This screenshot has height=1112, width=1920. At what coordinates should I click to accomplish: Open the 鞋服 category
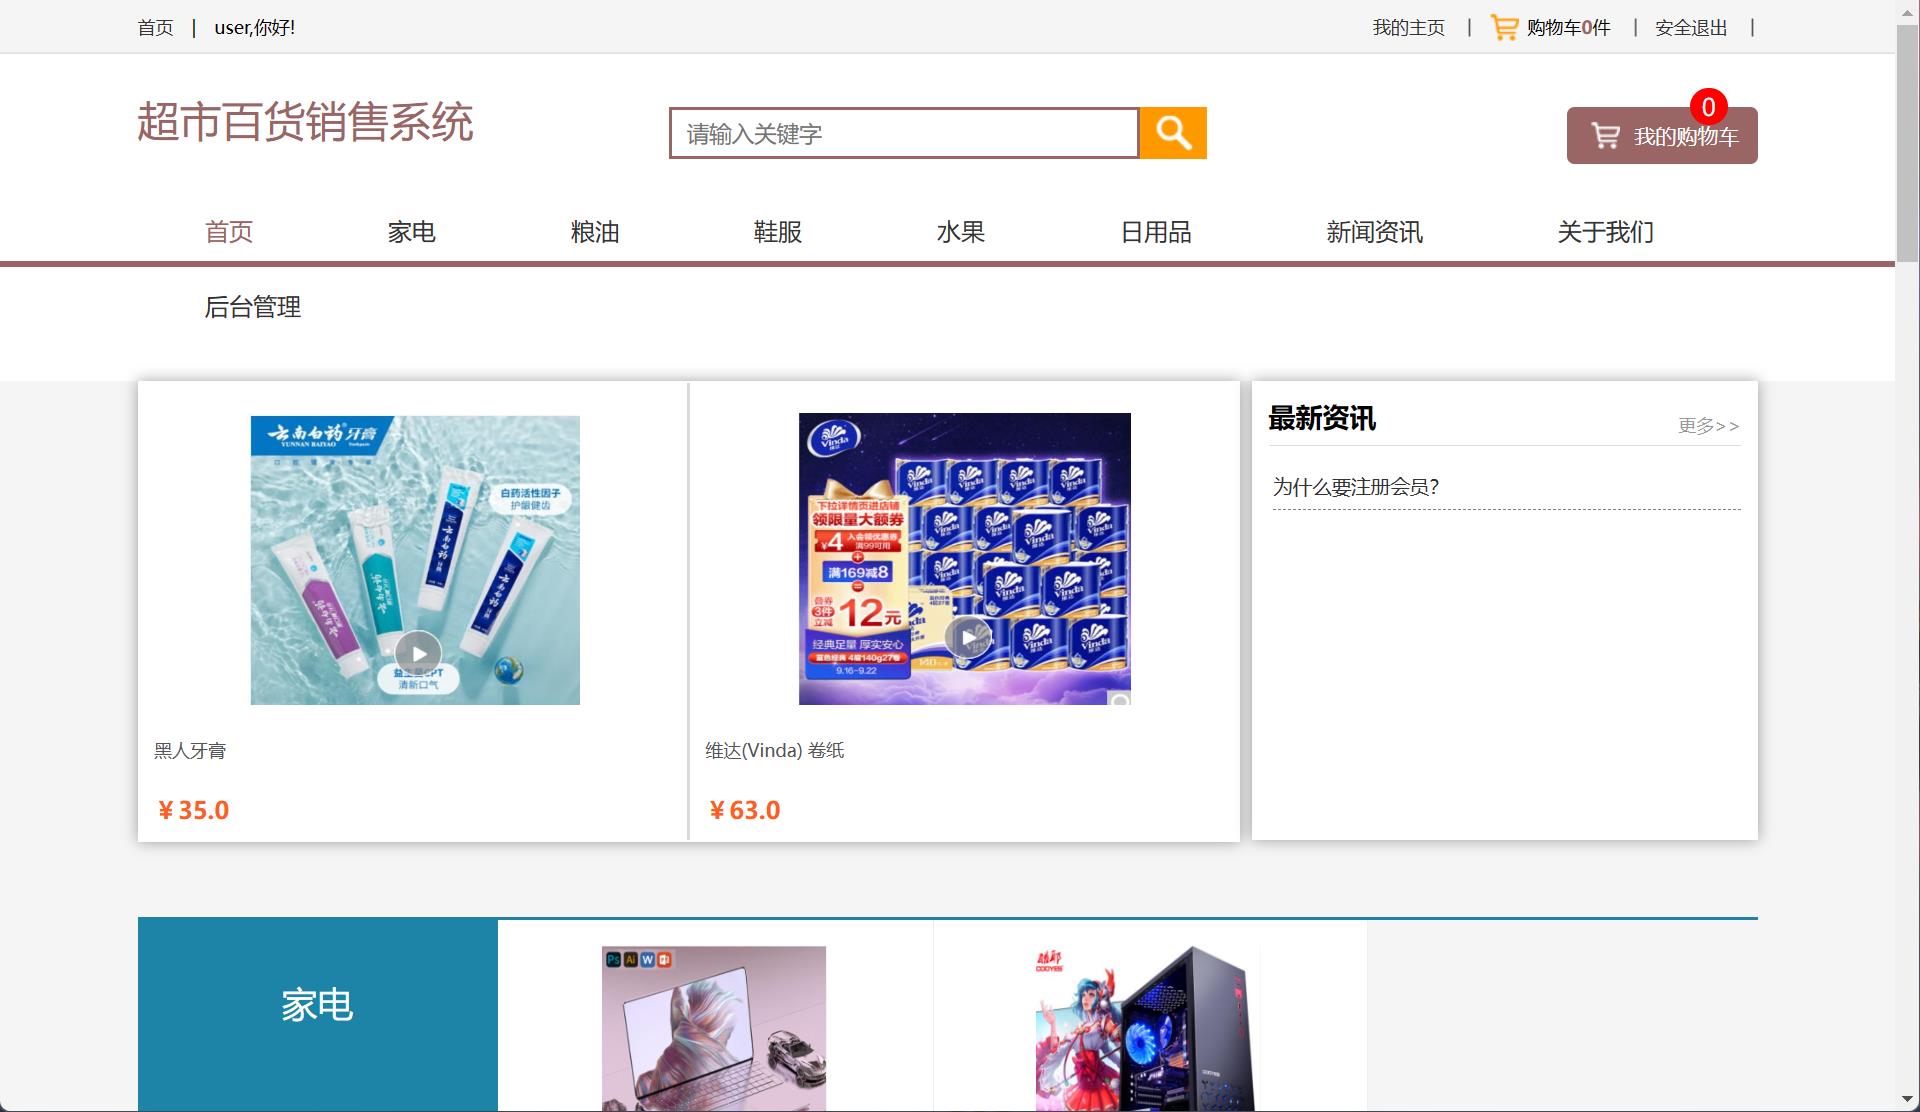point(777,232)
